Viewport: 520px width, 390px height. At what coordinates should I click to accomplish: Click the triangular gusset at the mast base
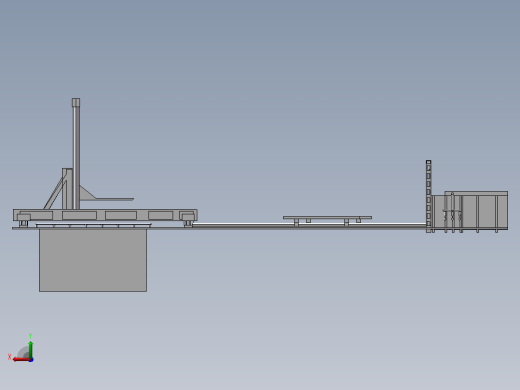(x=87, y=194)
